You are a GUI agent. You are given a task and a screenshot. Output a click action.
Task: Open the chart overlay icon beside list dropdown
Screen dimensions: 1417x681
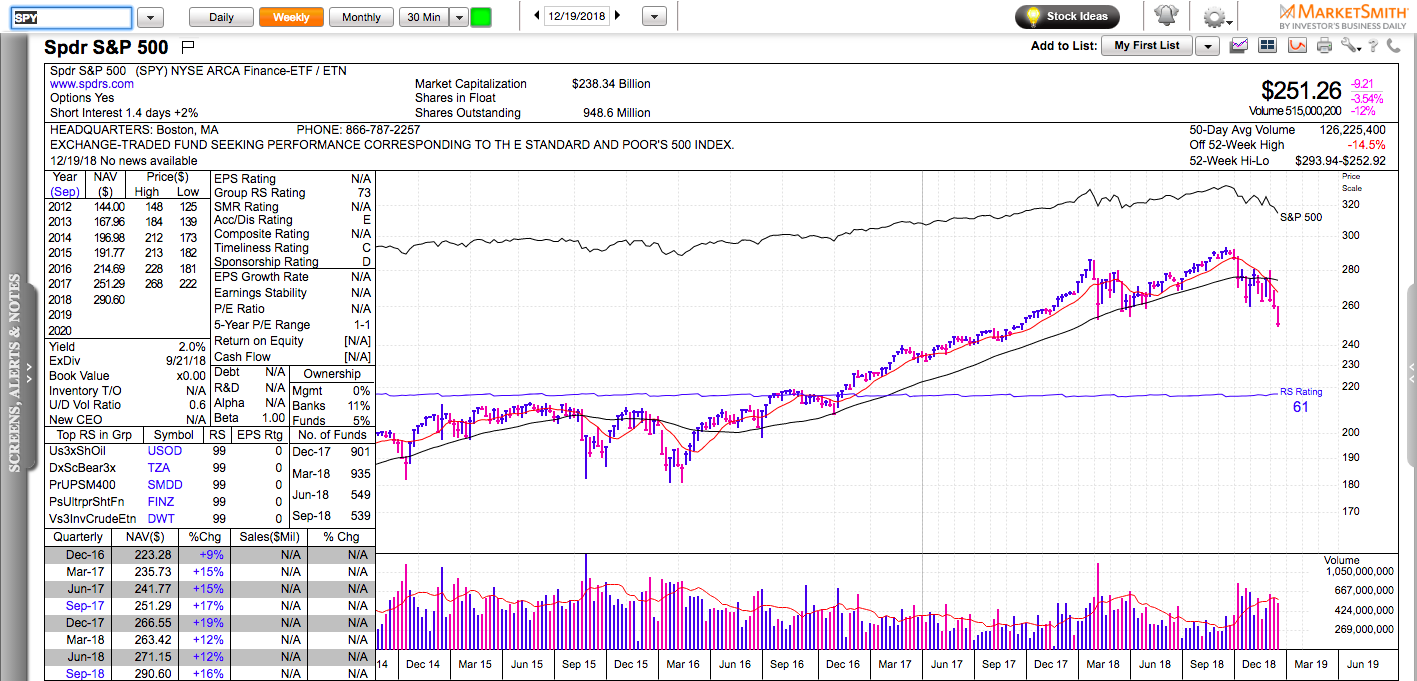click(1240, 45)
